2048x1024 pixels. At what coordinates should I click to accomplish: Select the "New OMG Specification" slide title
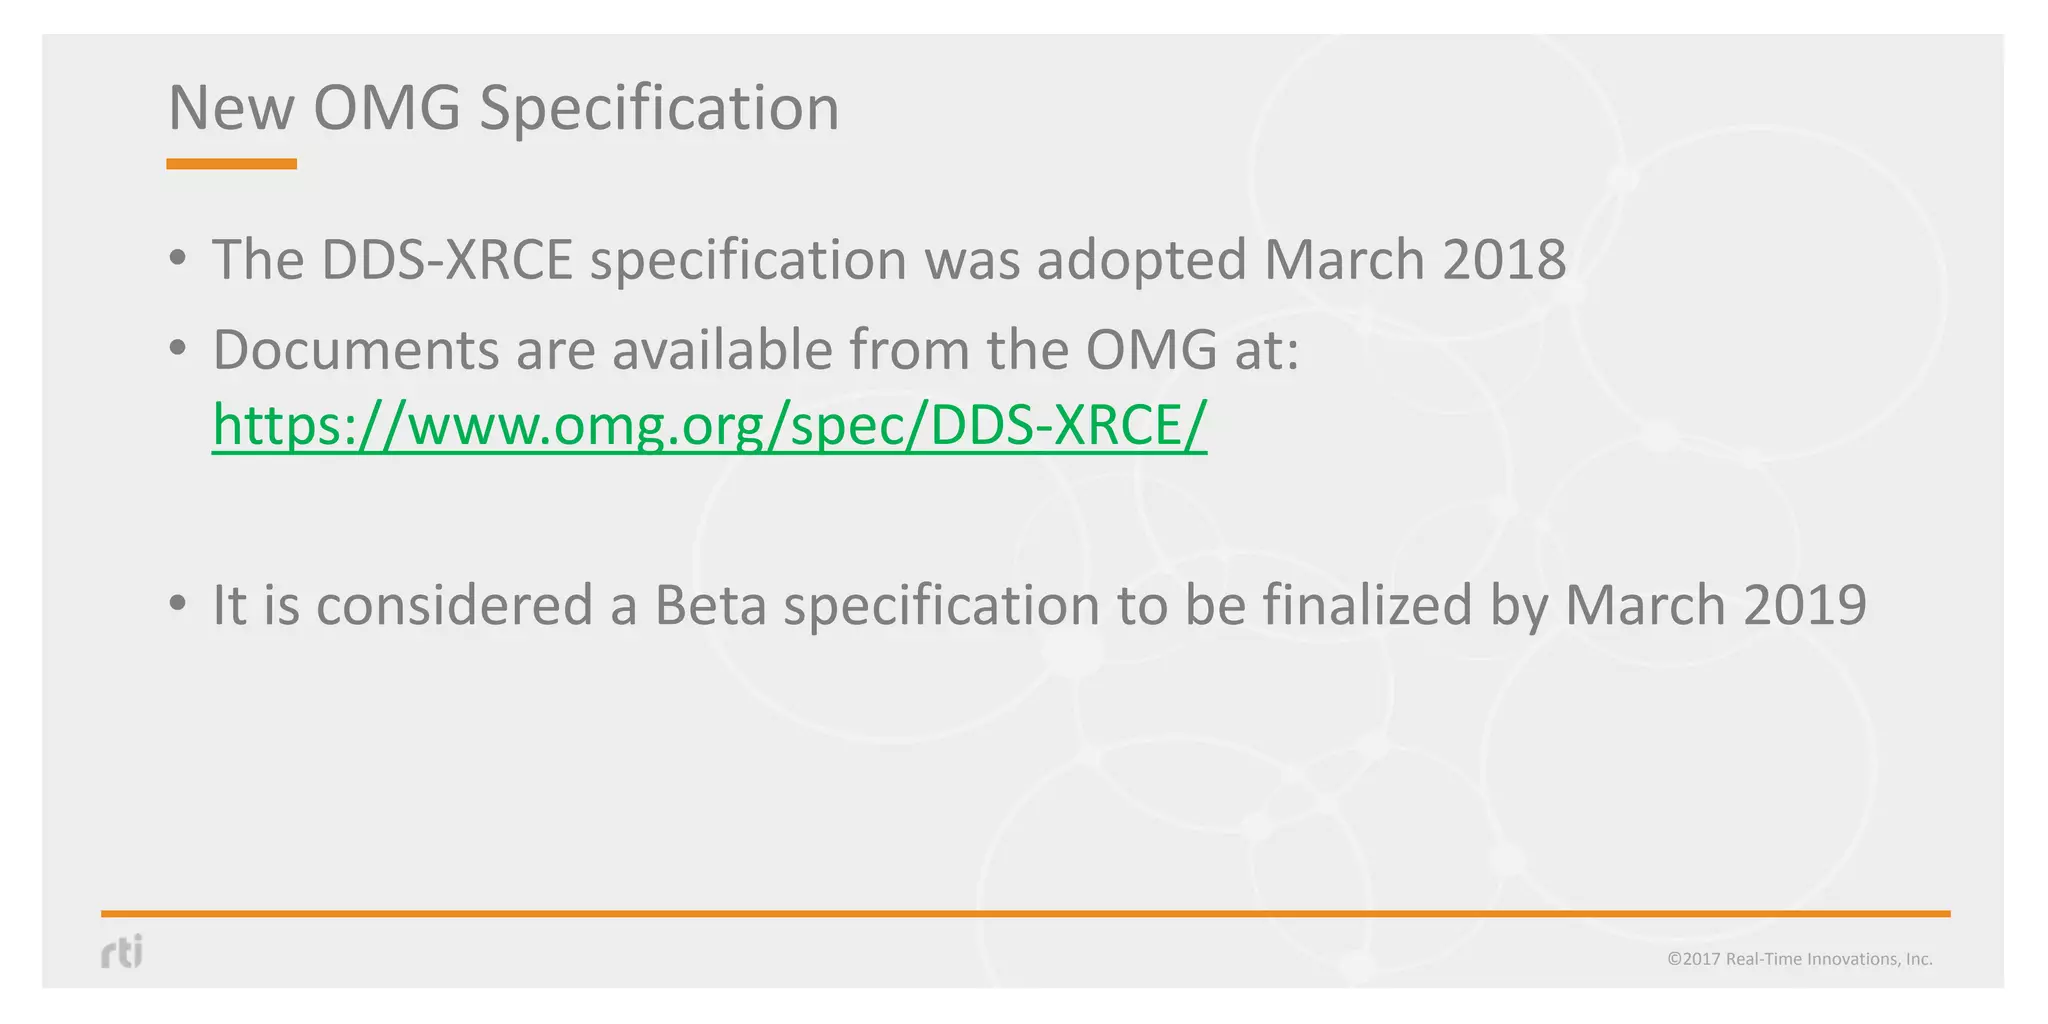tap(503, 107)
